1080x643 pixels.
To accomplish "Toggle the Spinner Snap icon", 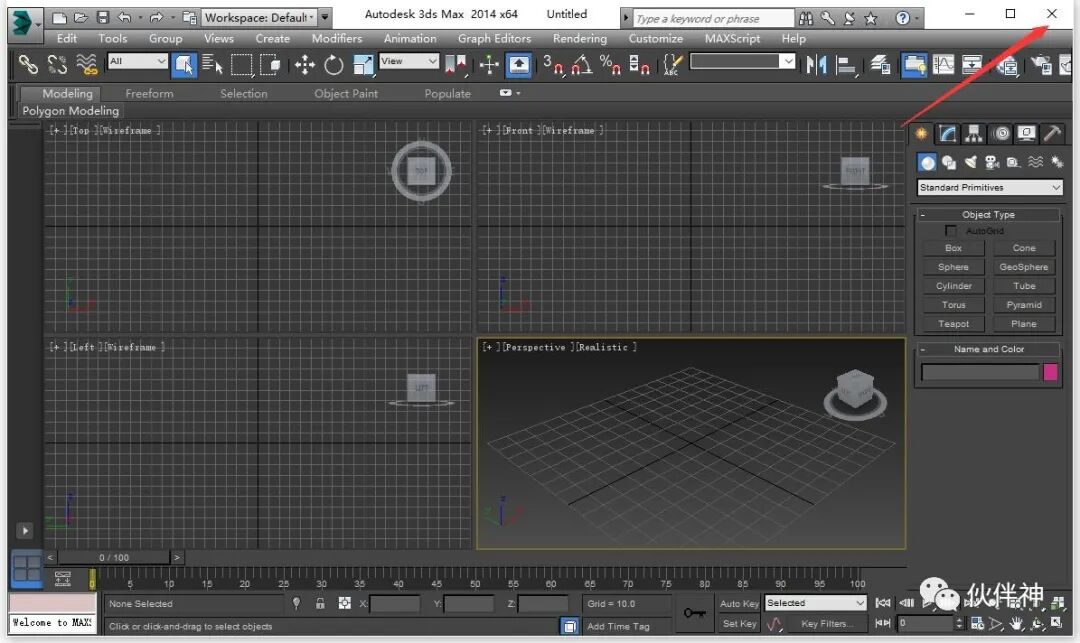I will [639, 65].
